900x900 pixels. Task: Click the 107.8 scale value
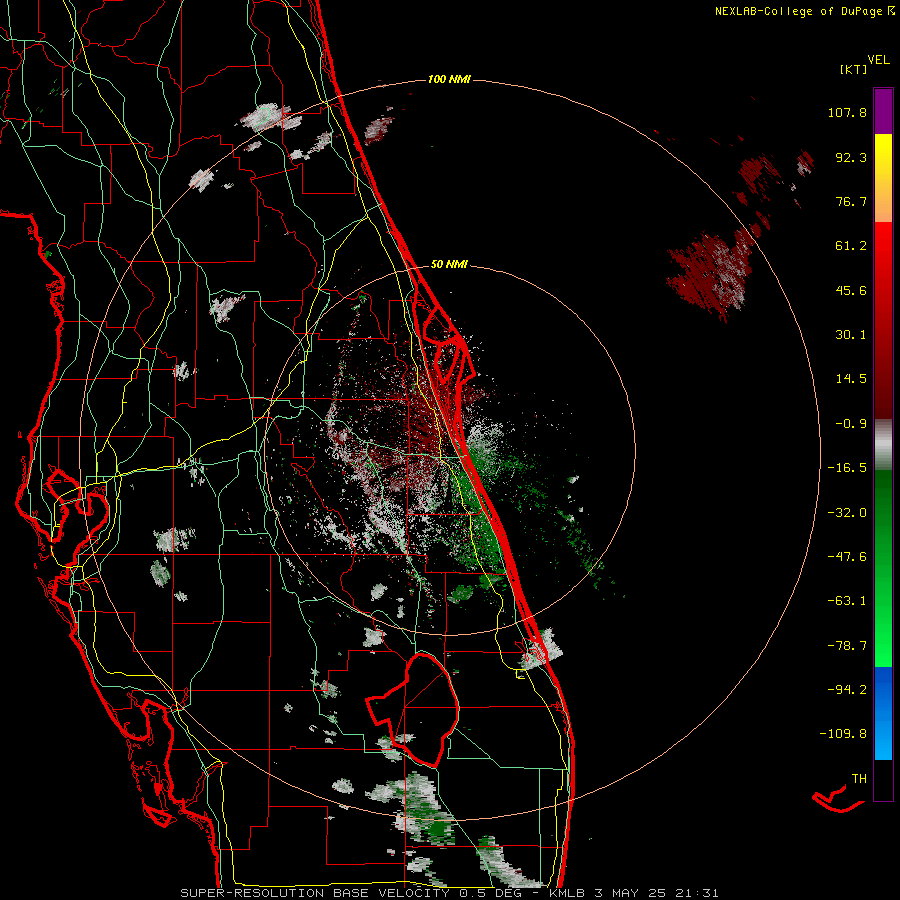847,112
